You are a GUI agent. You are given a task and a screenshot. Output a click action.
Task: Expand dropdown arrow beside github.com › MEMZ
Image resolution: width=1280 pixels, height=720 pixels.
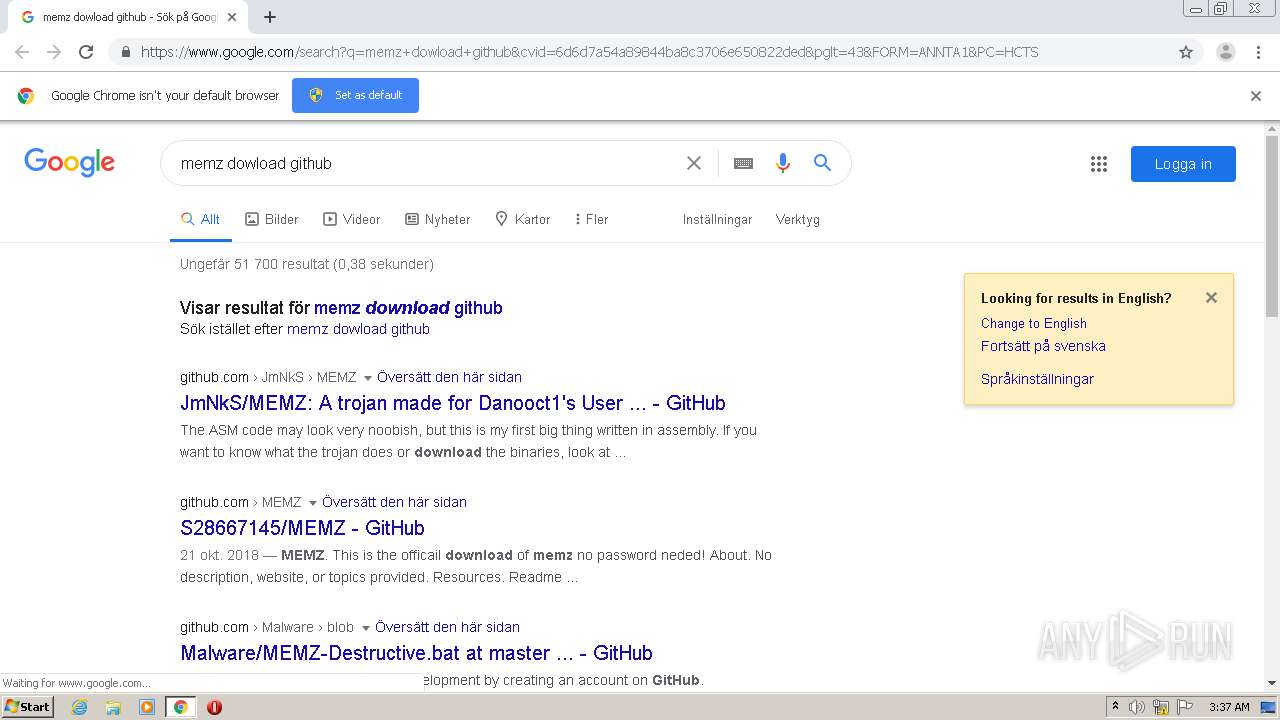coord(312,503)
